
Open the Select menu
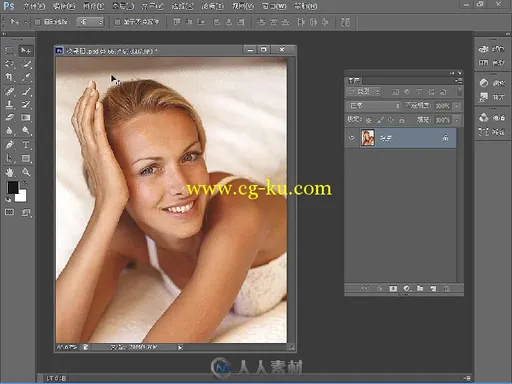pos(182,6)
